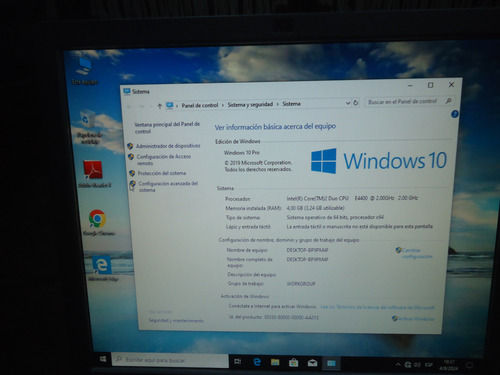Click Activar Windows link
The image size is (500, 375).
pyautogui.click(x=416, y=319)
